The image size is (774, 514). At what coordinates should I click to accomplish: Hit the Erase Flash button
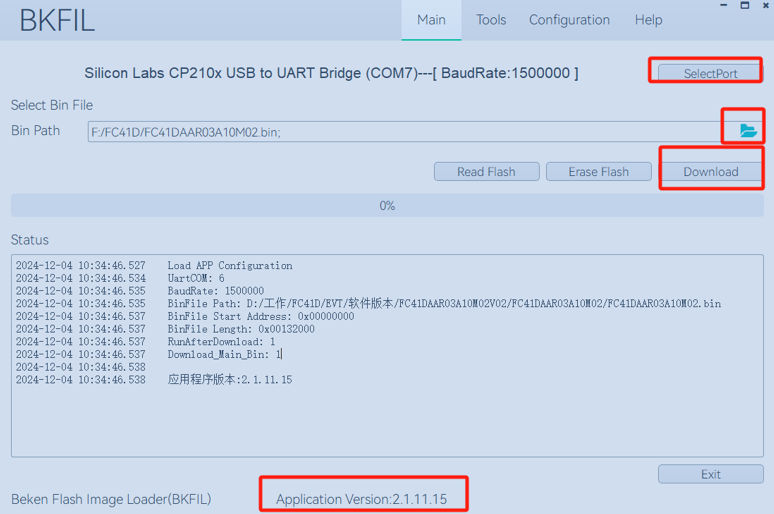598,172
